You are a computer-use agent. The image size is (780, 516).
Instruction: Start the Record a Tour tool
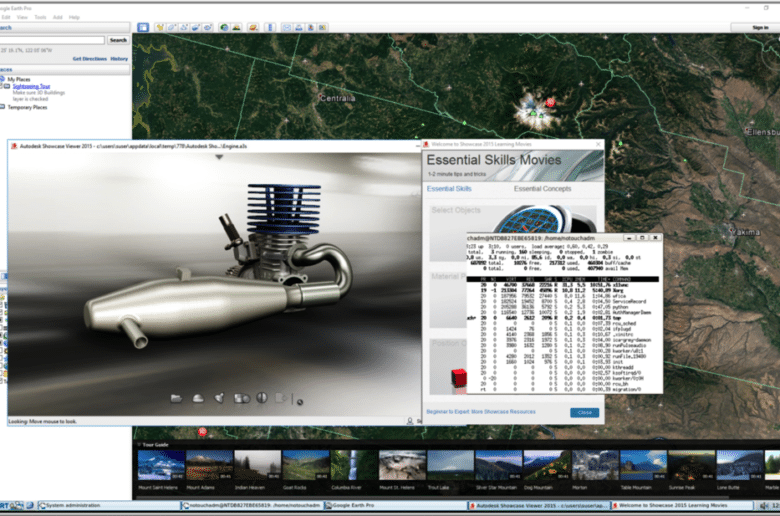point(207,27)
